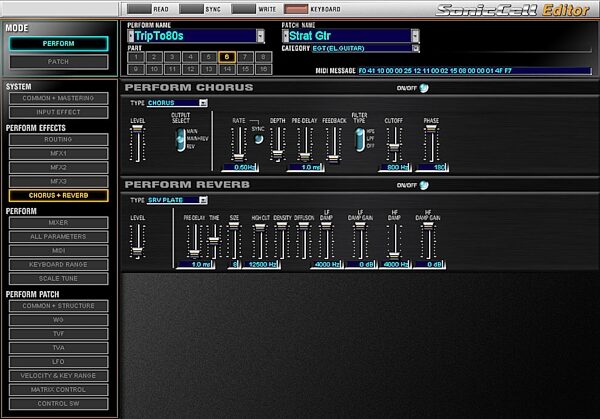
Task: Select part 1
Action: (136, 57)
